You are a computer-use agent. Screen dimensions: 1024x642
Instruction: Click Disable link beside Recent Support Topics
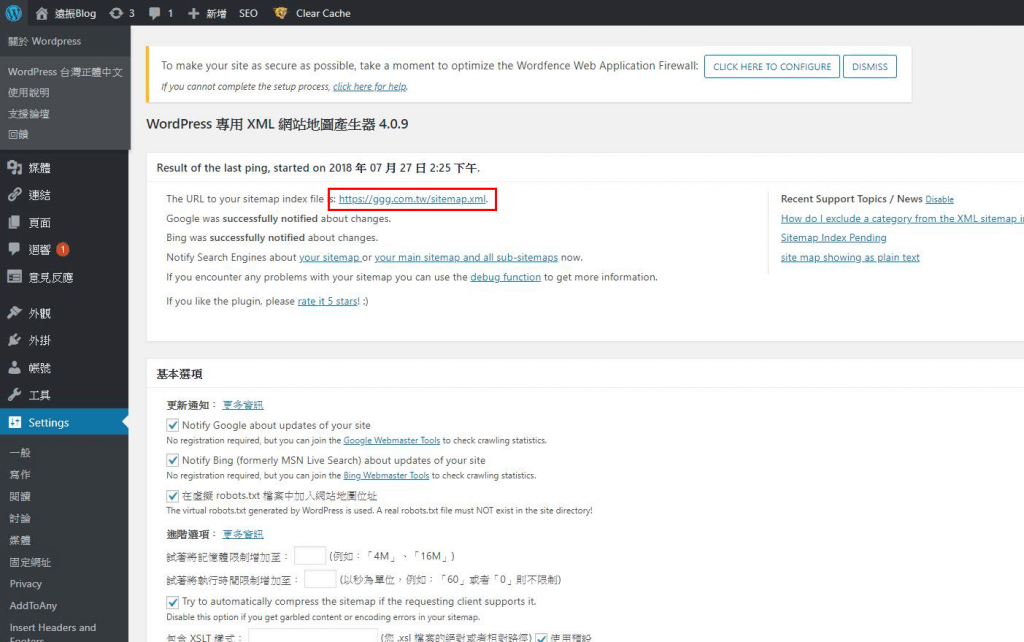tap(939, 199)
